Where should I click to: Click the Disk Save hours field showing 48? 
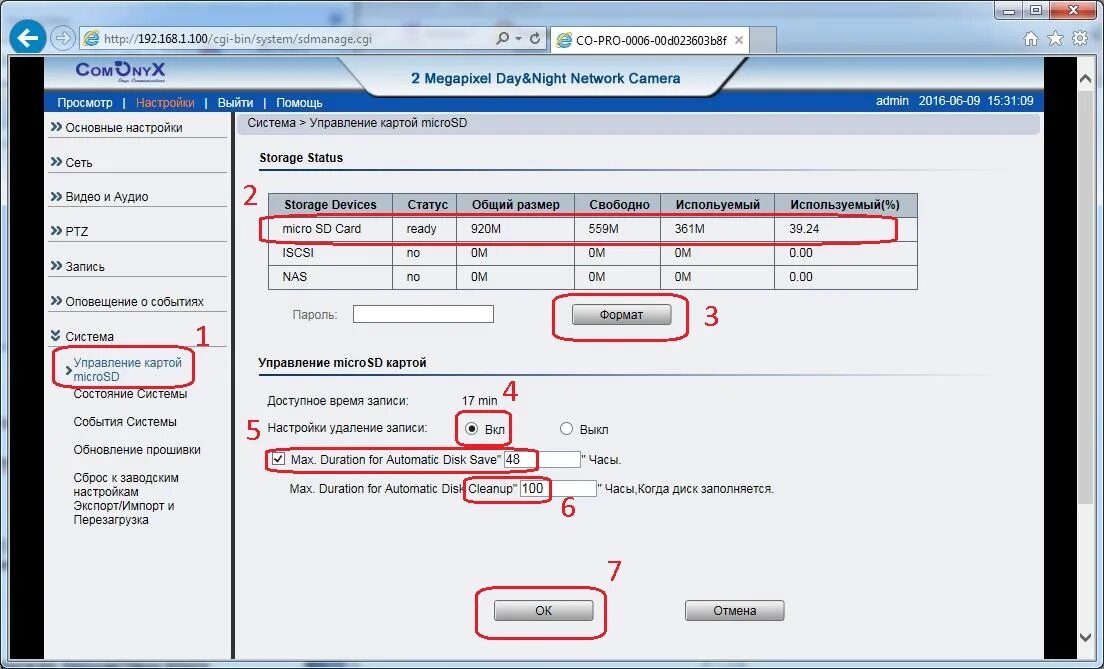click(542, 459)
